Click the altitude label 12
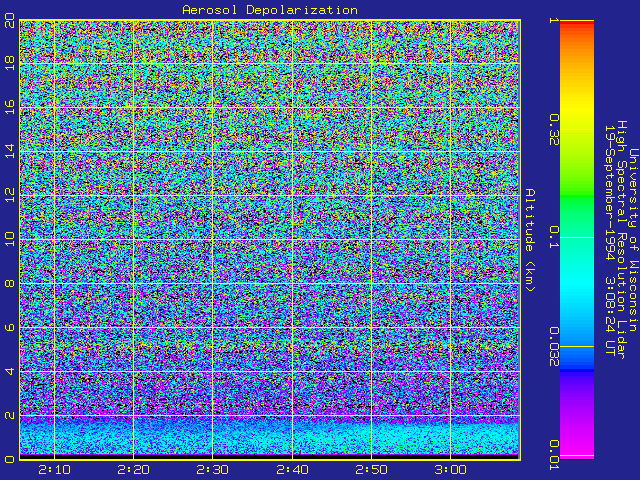 pos(9,195)
